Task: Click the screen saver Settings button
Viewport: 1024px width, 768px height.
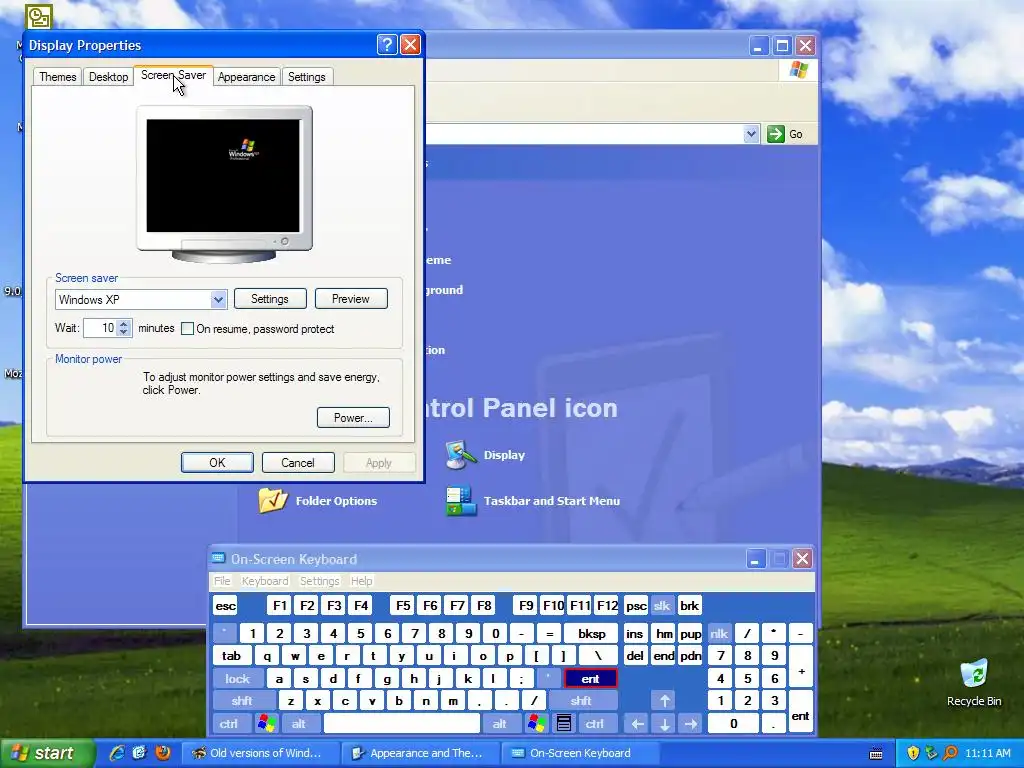Action: pyautogui.click(x=270, y=298)
